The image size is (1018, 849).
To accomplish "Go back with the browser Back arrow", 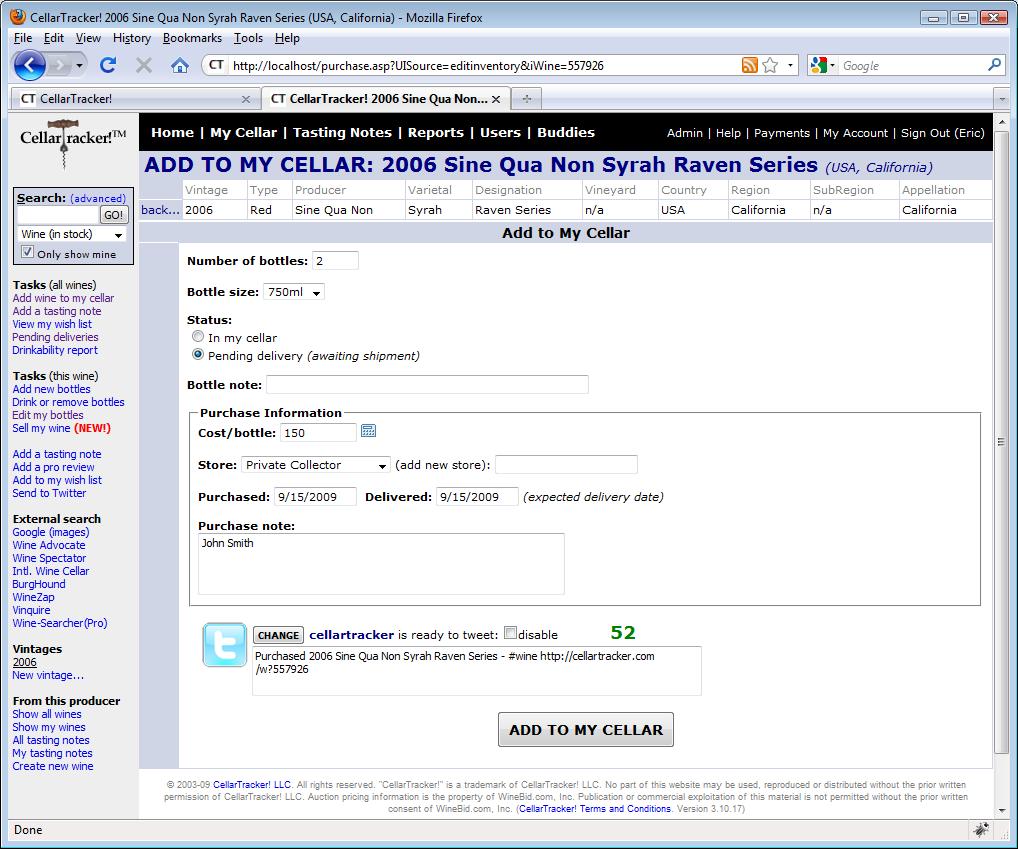I will point(29,65).
